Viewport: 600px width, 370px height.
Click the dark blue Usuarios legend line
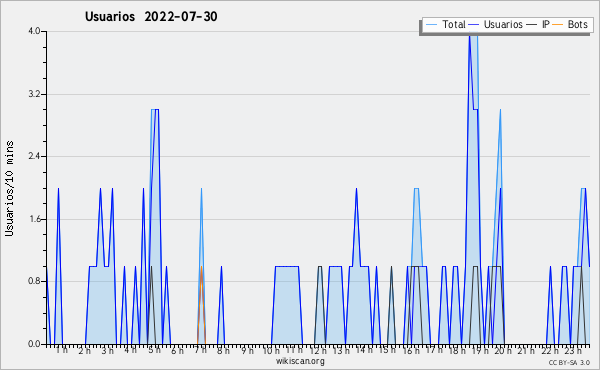click(474, 24)
